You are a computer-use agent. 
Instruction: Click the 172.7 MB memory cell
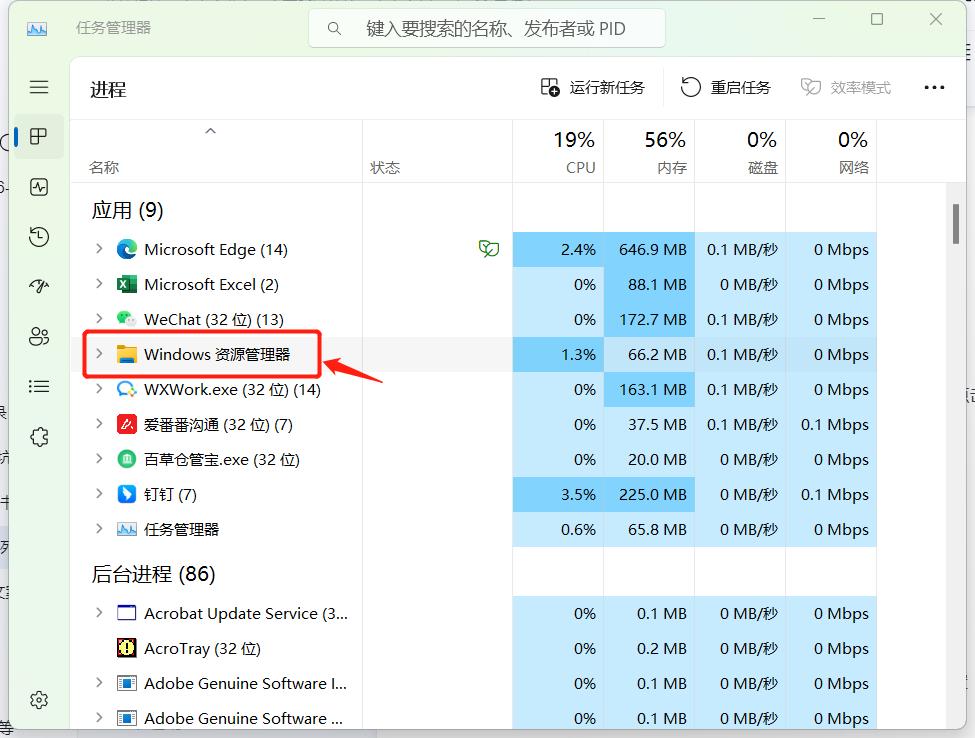coord(649,319)
